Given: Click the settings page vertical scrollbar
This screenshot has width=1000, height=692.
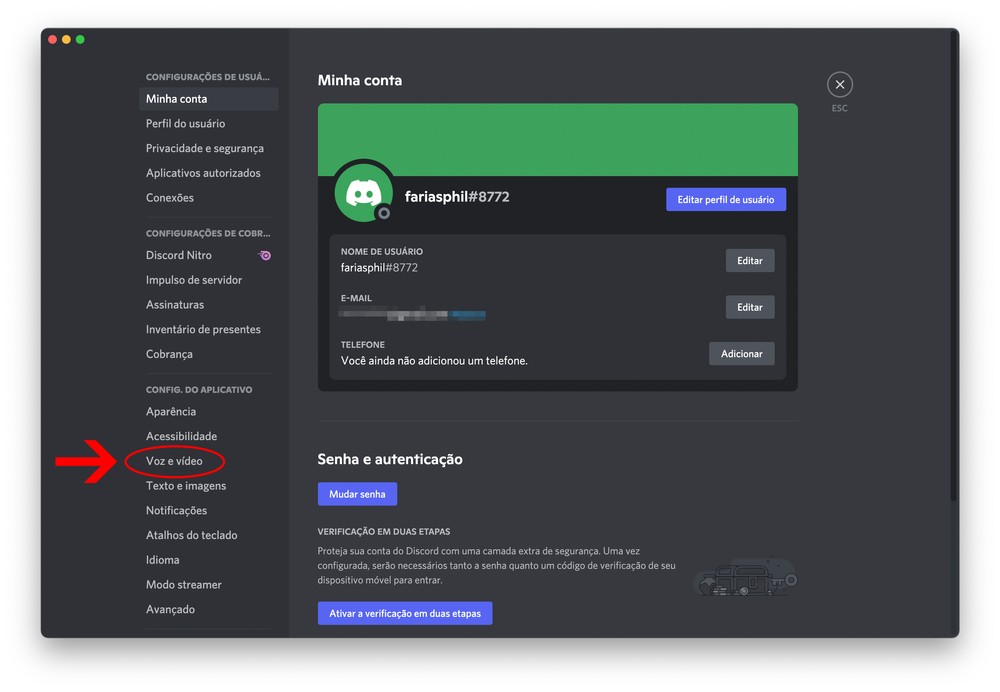Looking at the screenshot, I should pos(953,300).
